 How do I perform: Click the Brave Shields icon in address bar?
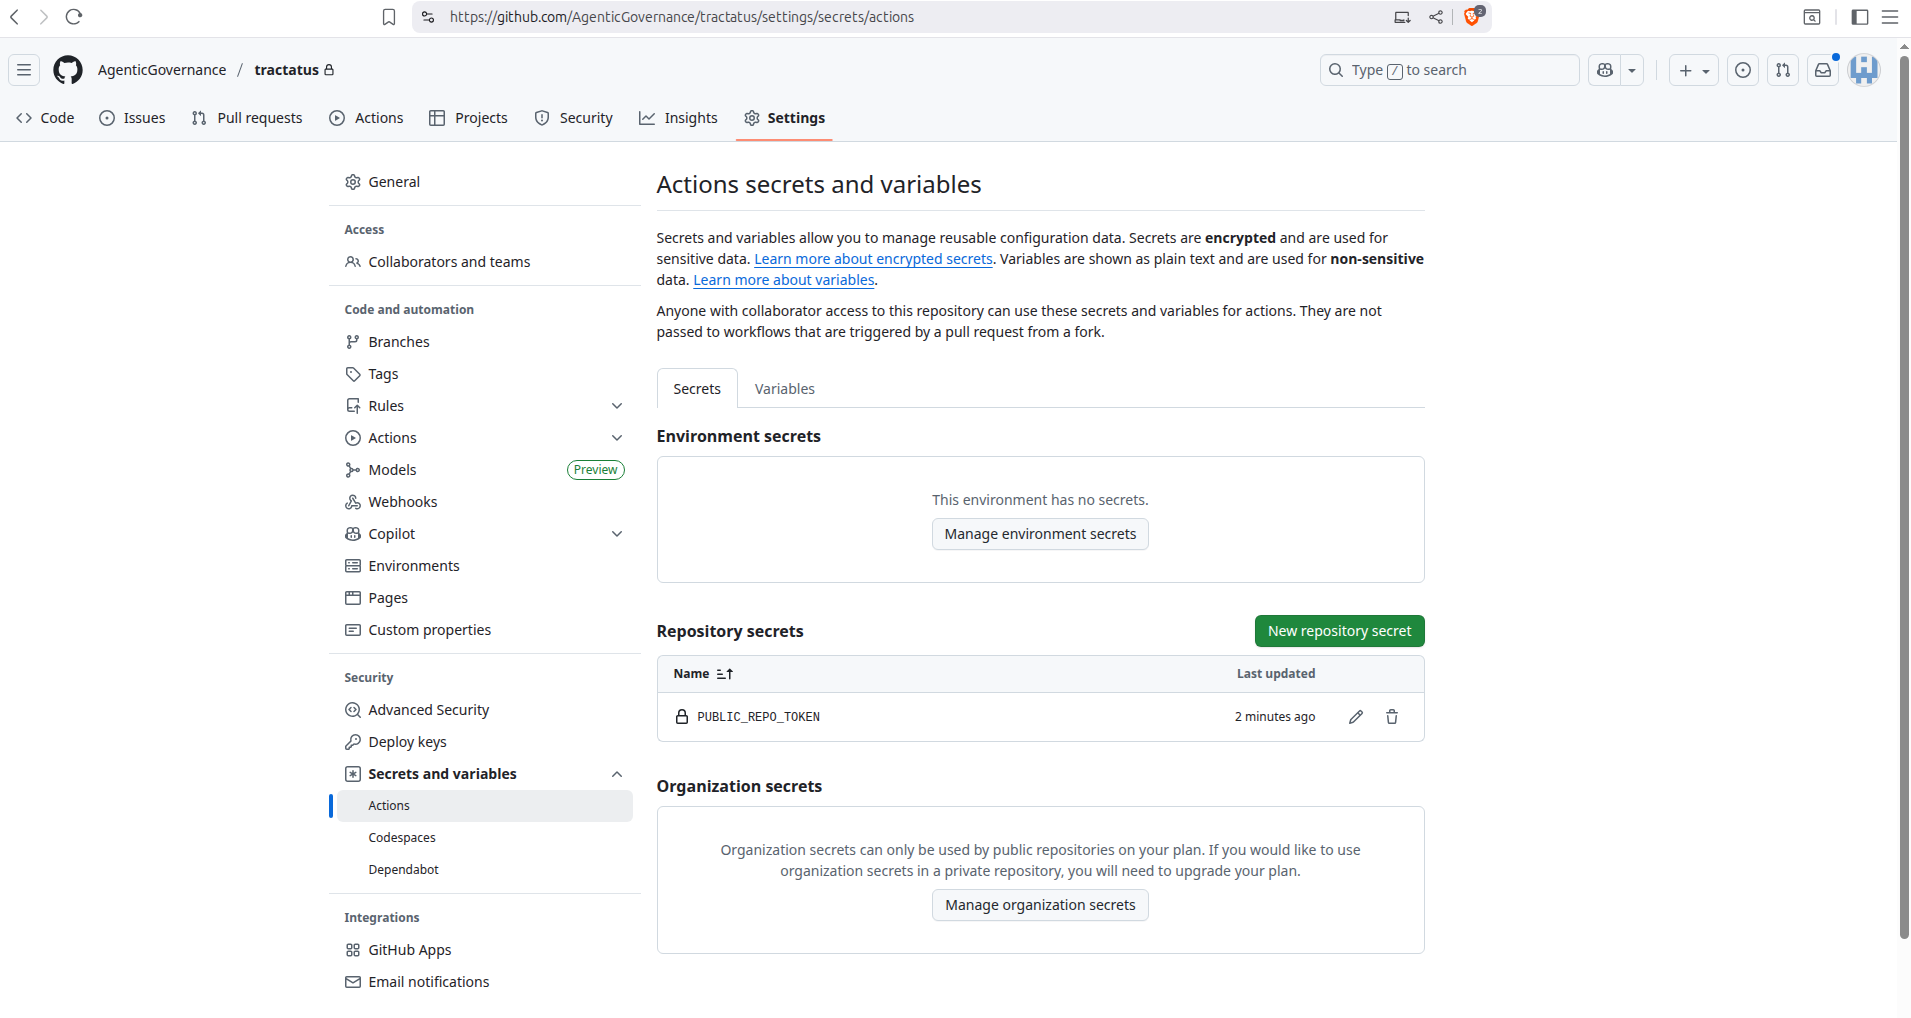coord(1472,17)
